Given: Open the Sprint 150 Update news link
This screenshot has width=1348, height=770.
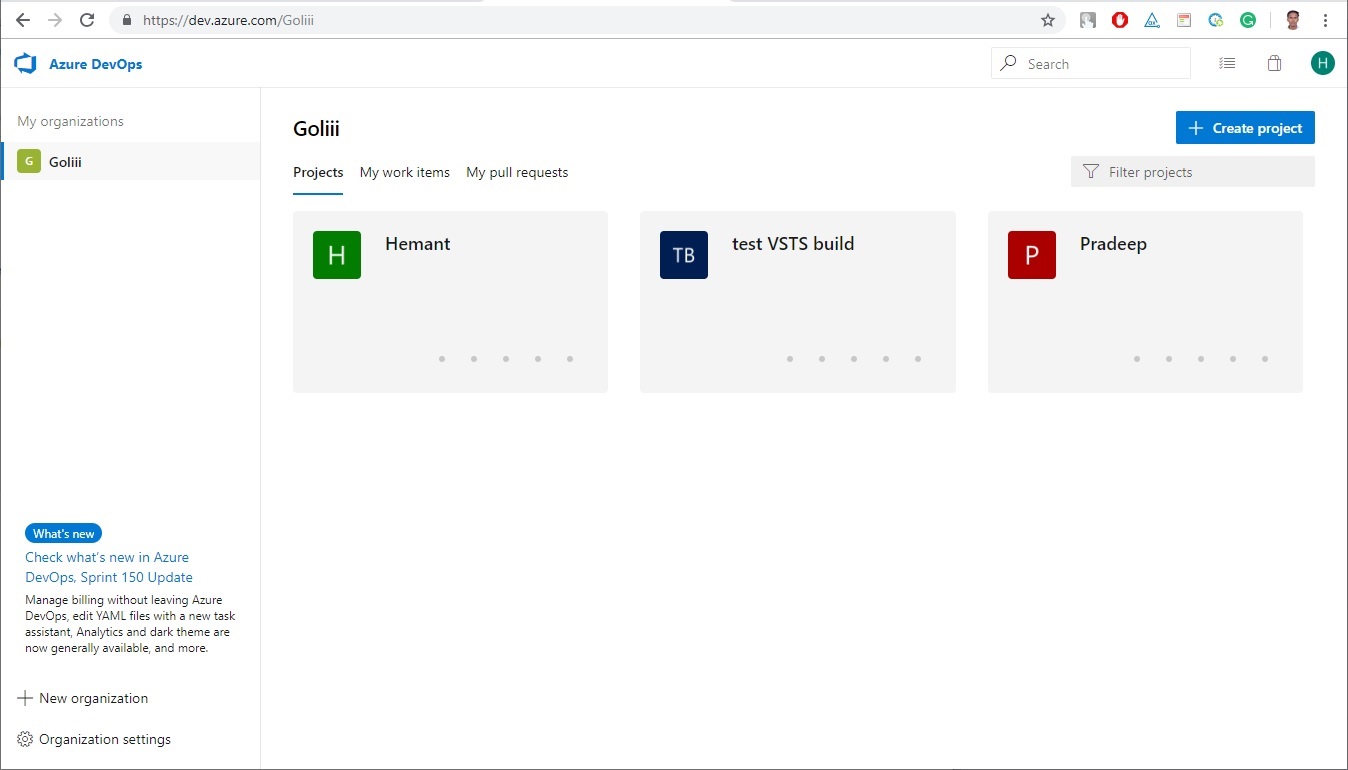Looking at the screenshot, I should pyautogui.click(x=109, y=567).
